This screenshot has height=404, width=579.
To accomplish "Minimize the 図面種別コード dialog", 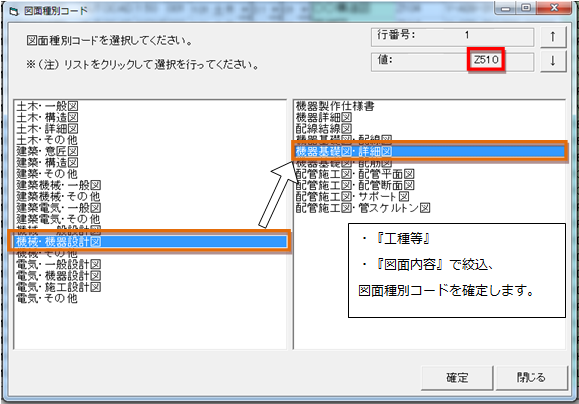I will [506, 8].
